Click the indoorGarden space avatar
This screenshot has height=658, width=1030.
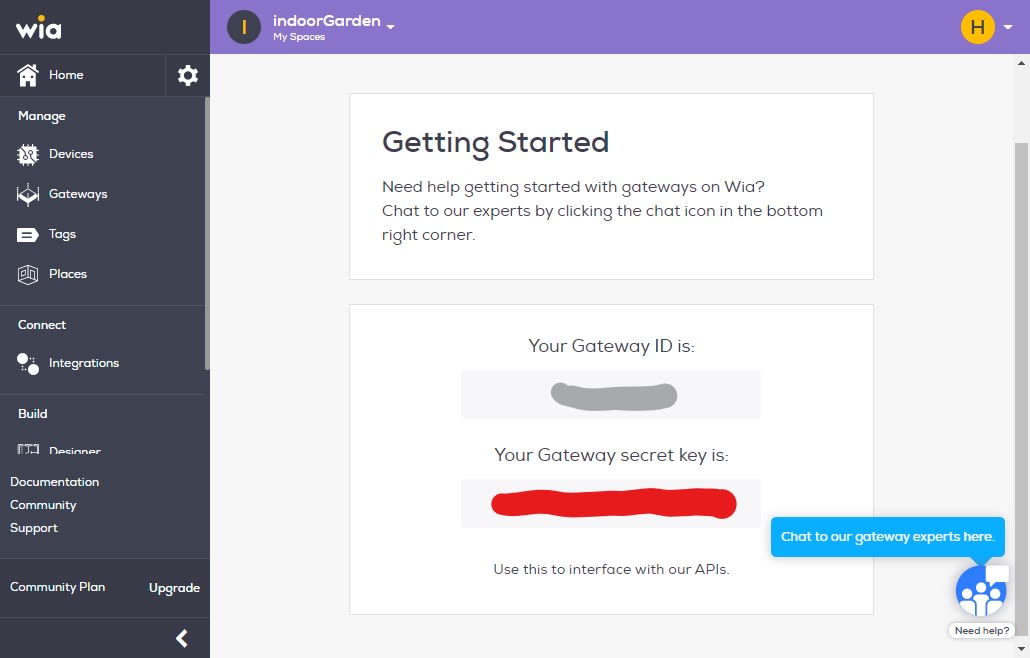click(x=244, y=27)
